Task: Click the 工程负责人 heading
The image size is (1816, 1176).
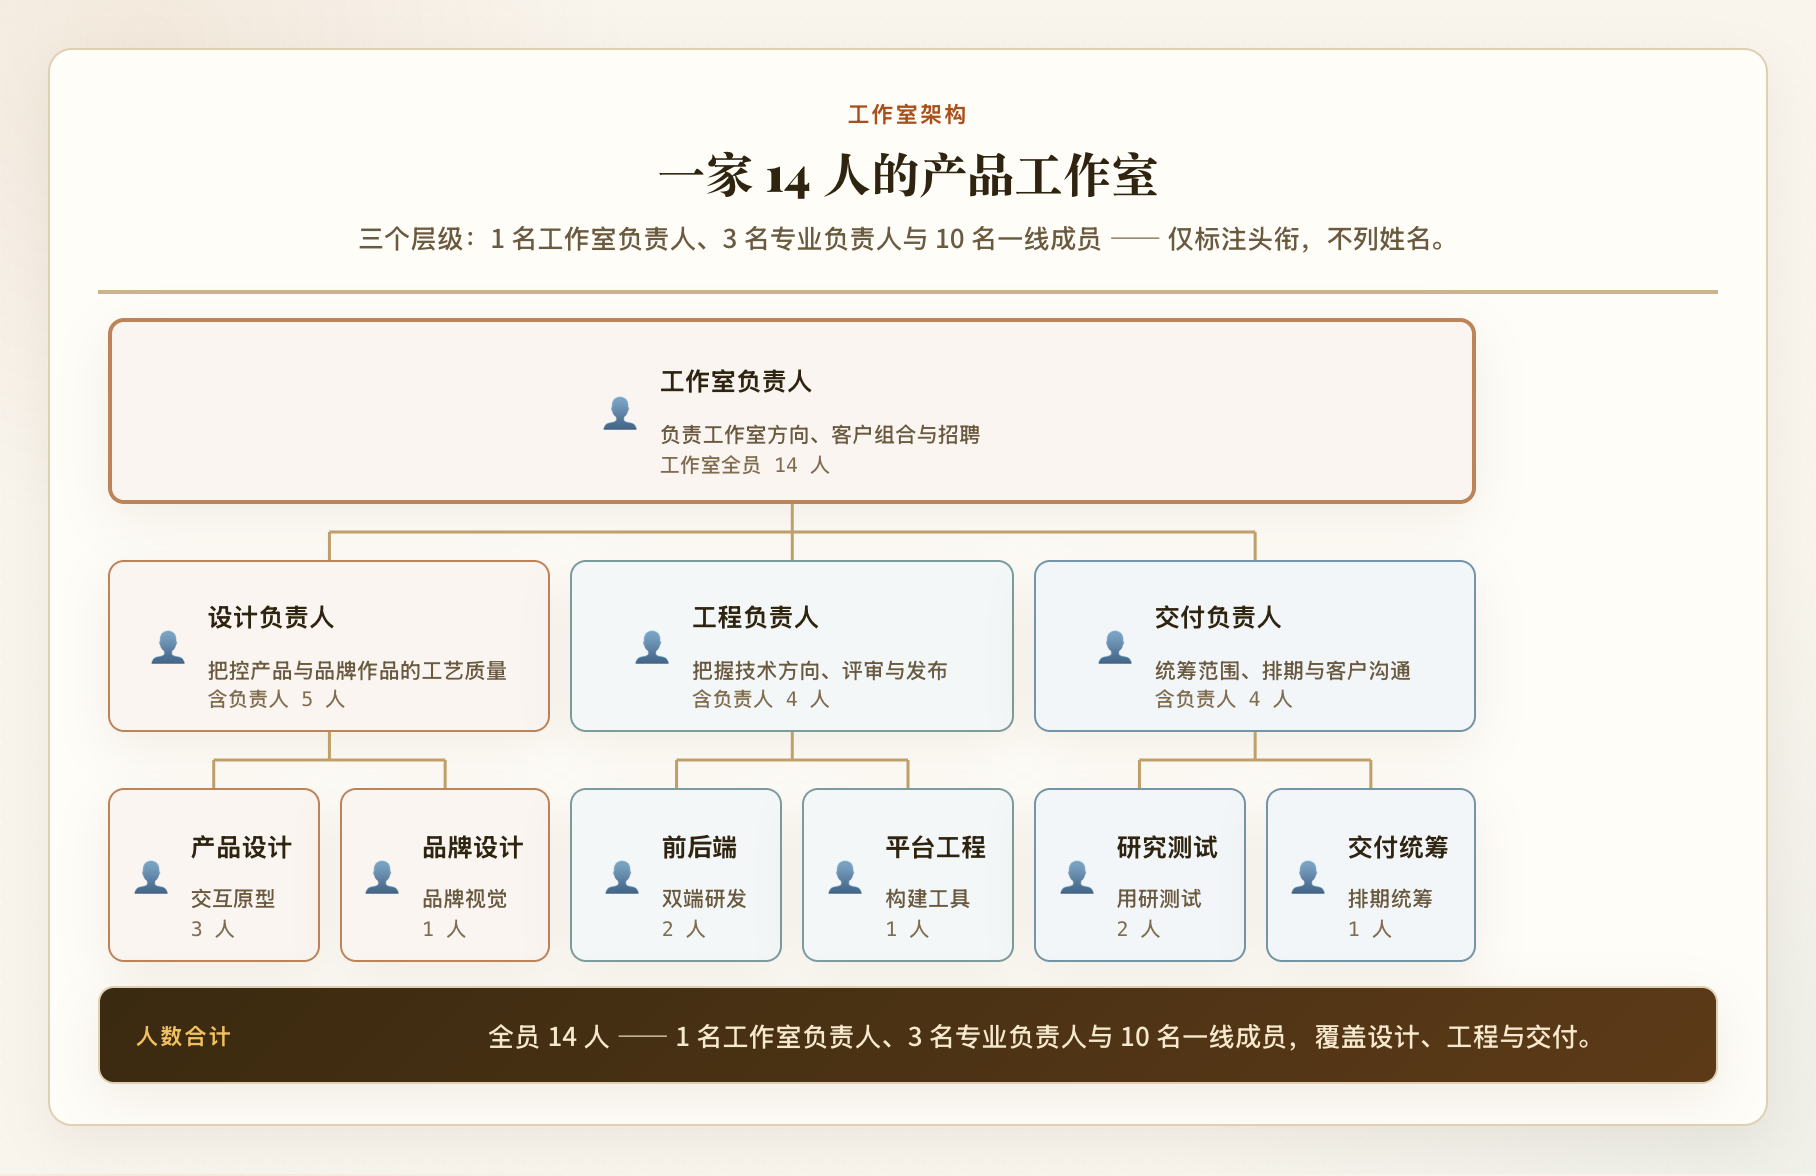Action: pos(756,617)
